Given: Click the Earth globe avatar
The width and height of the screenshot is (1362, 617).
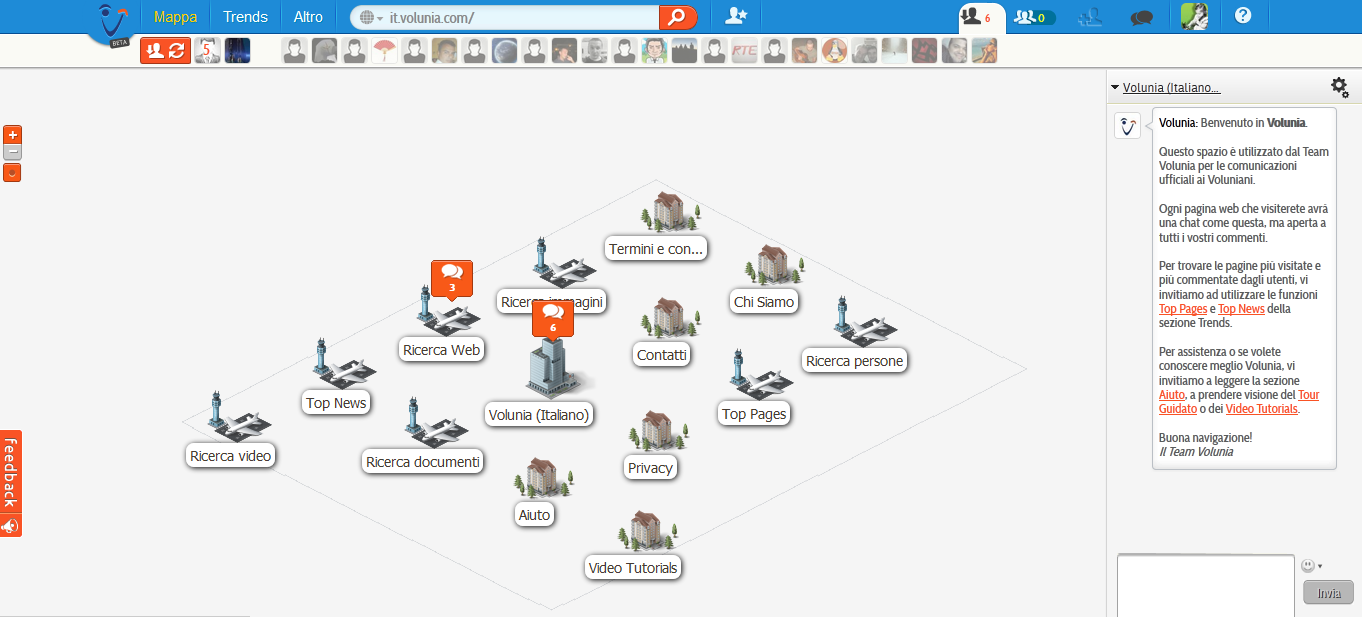Looking at the screenshot, I should coord(504,51).
